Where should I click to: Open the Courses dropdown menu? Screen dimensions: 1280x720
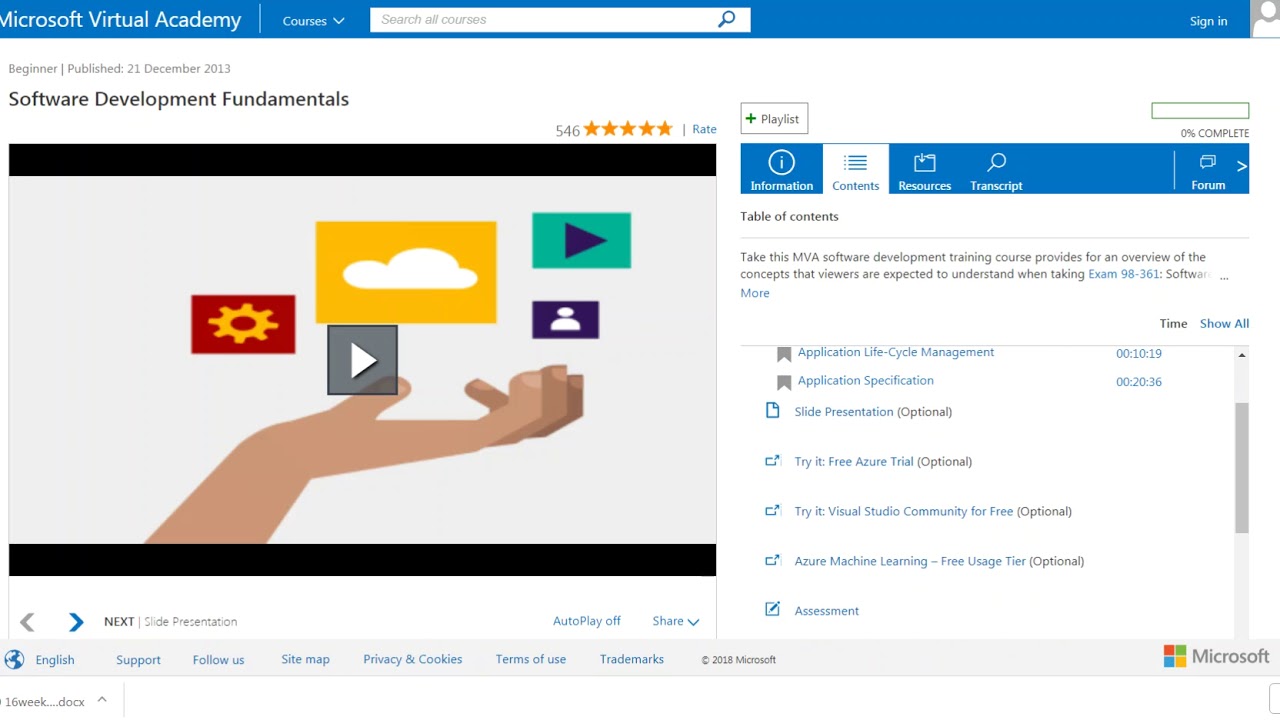click(x=313, y=20)
